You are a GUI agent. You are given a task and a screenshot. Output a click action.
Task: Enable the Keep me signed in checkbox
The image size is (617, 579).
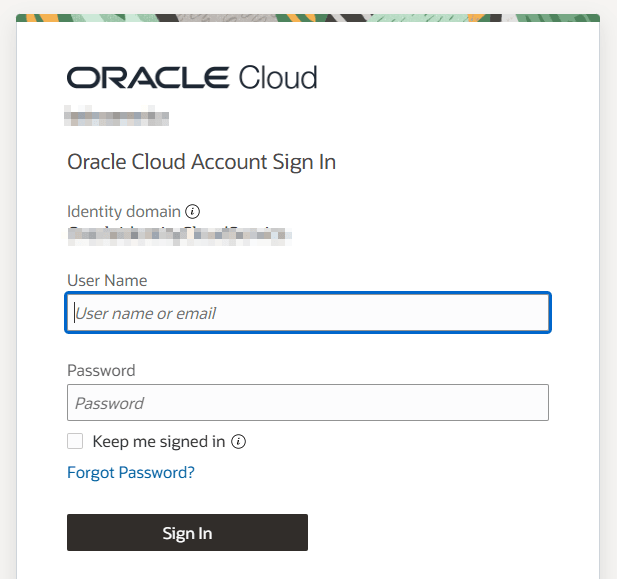75,441
